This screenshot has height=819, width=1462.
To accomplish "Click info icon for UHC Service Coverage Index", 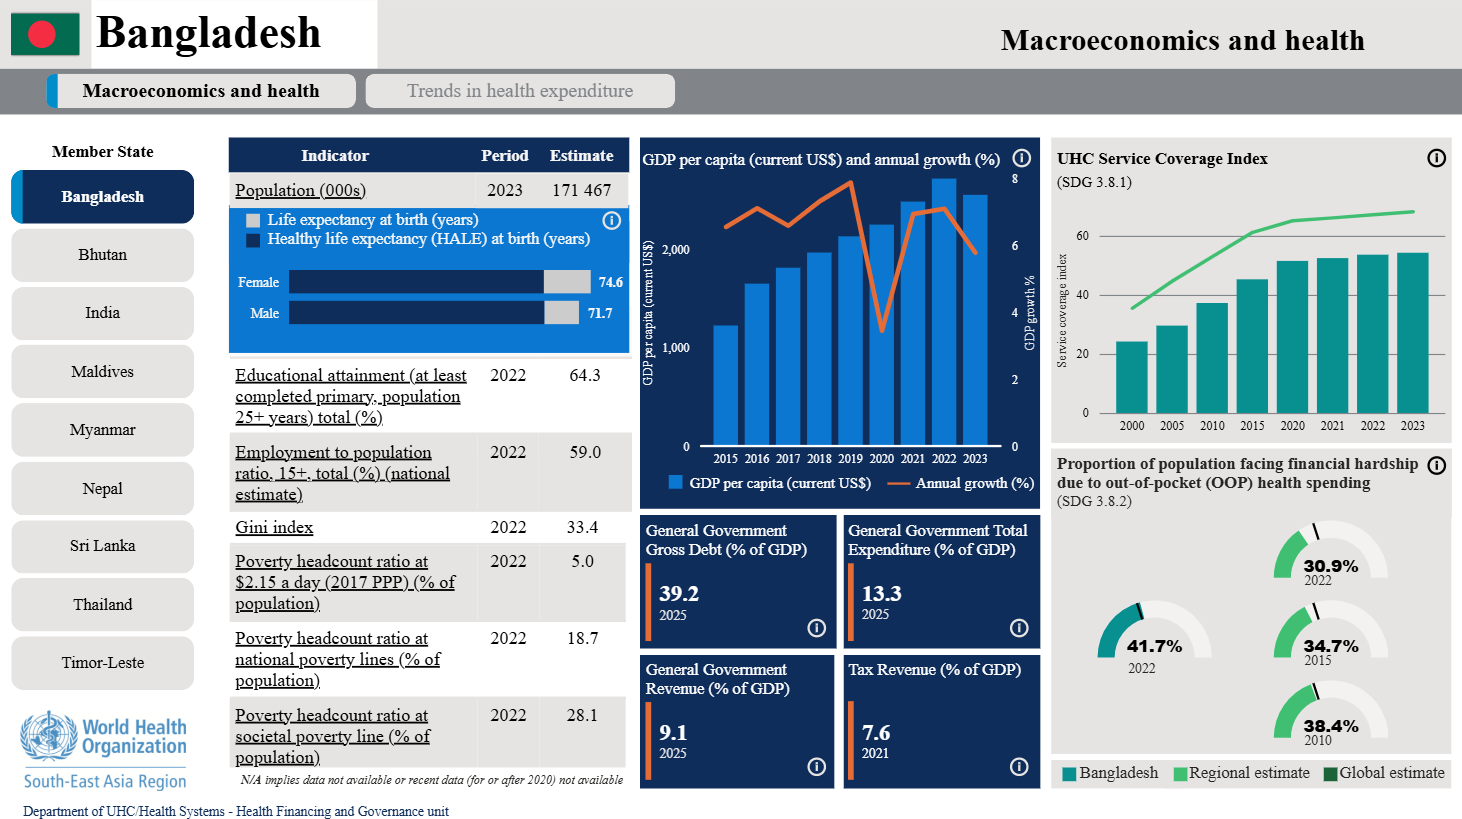I will 1436,158.
